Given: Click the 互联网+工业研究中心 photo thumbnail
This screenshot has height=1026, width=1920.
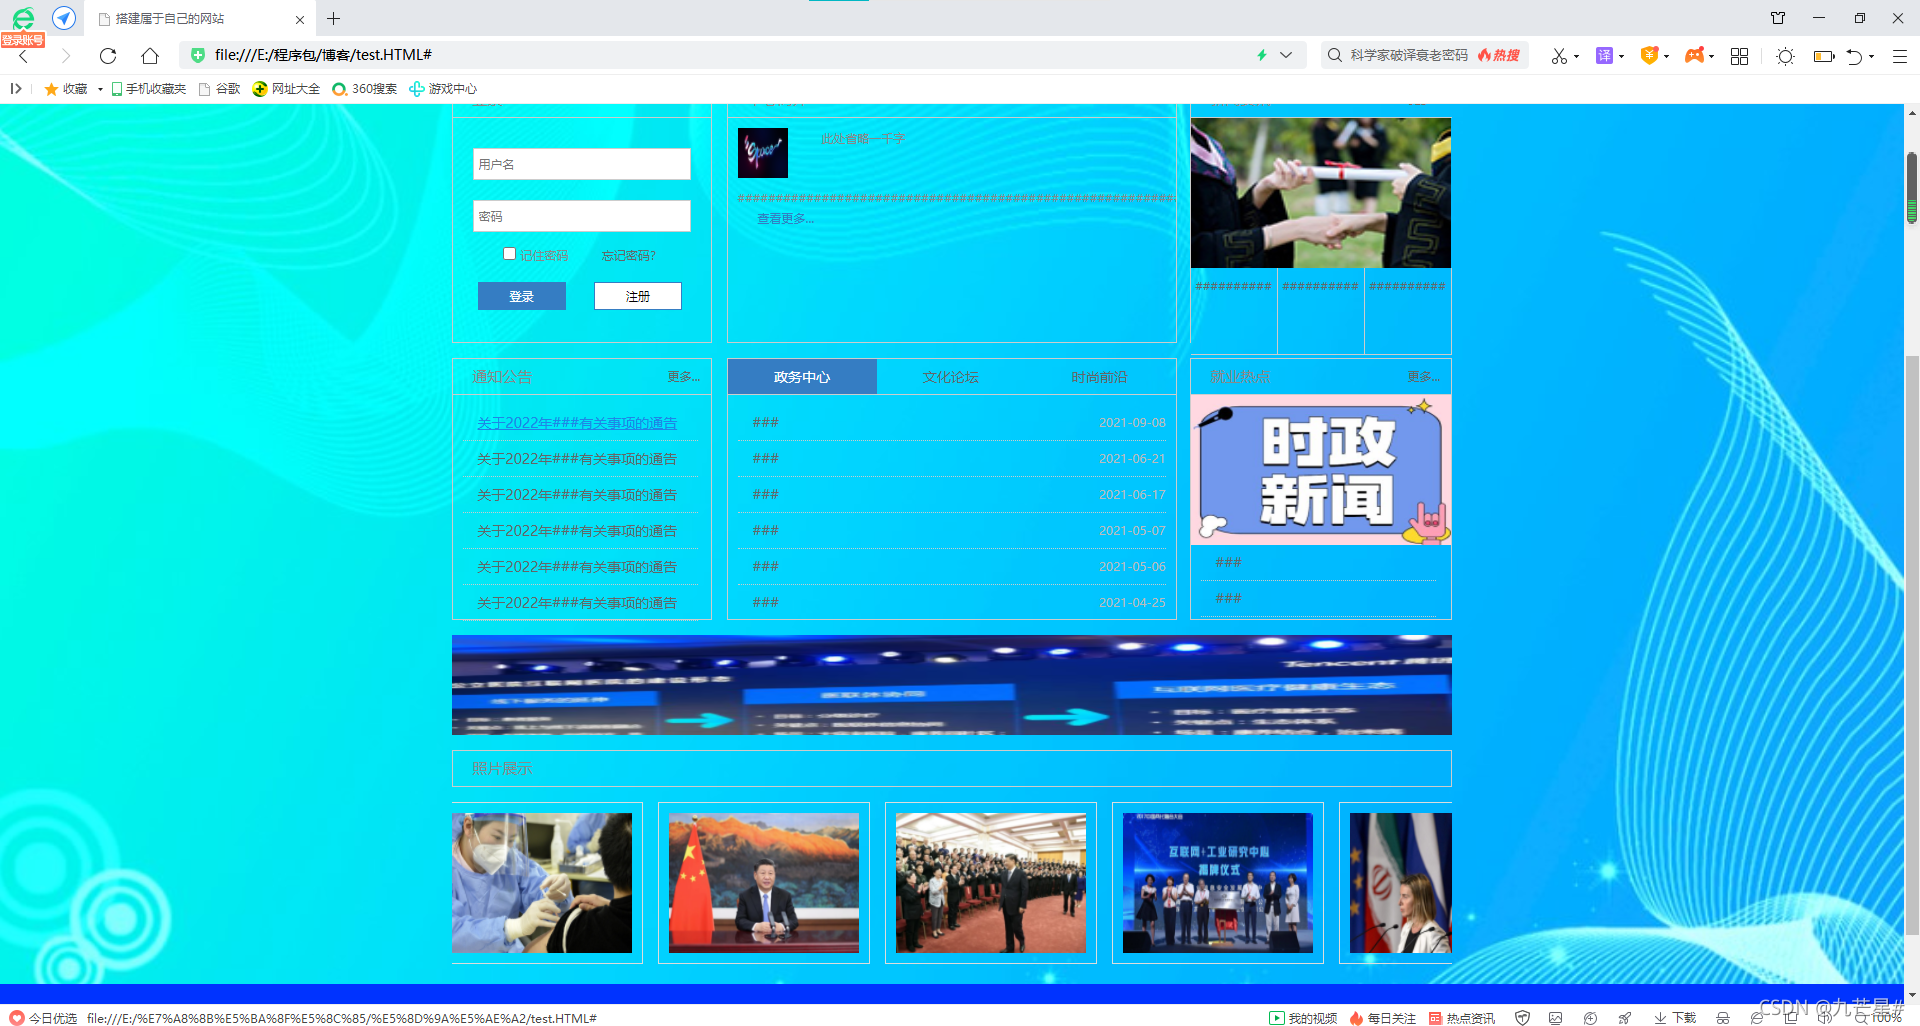Looking at the screenshot, I should [1218, 883].
